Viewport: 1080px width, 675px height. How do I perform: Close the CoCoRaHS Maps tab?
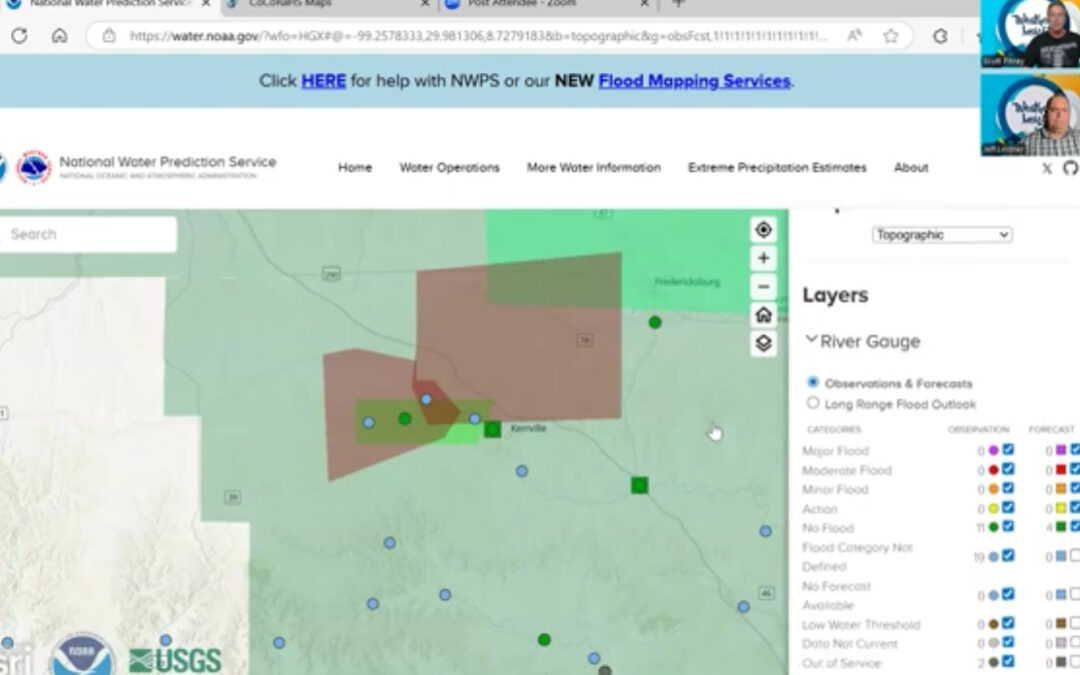tap(425, 3)
